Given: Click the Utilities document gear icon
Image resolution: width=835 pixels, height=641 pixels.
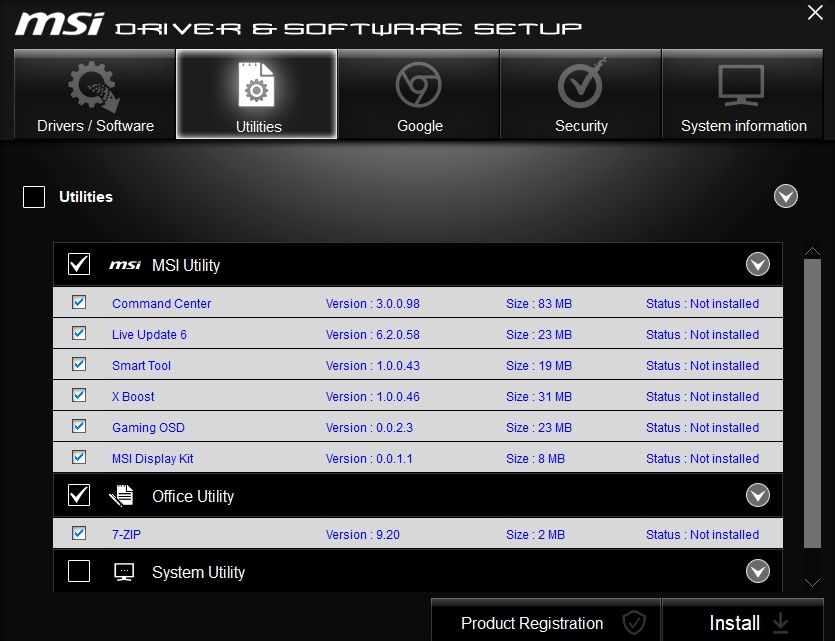Looking at the screenshot, I should pyautogui.click(x=256, y=85).
